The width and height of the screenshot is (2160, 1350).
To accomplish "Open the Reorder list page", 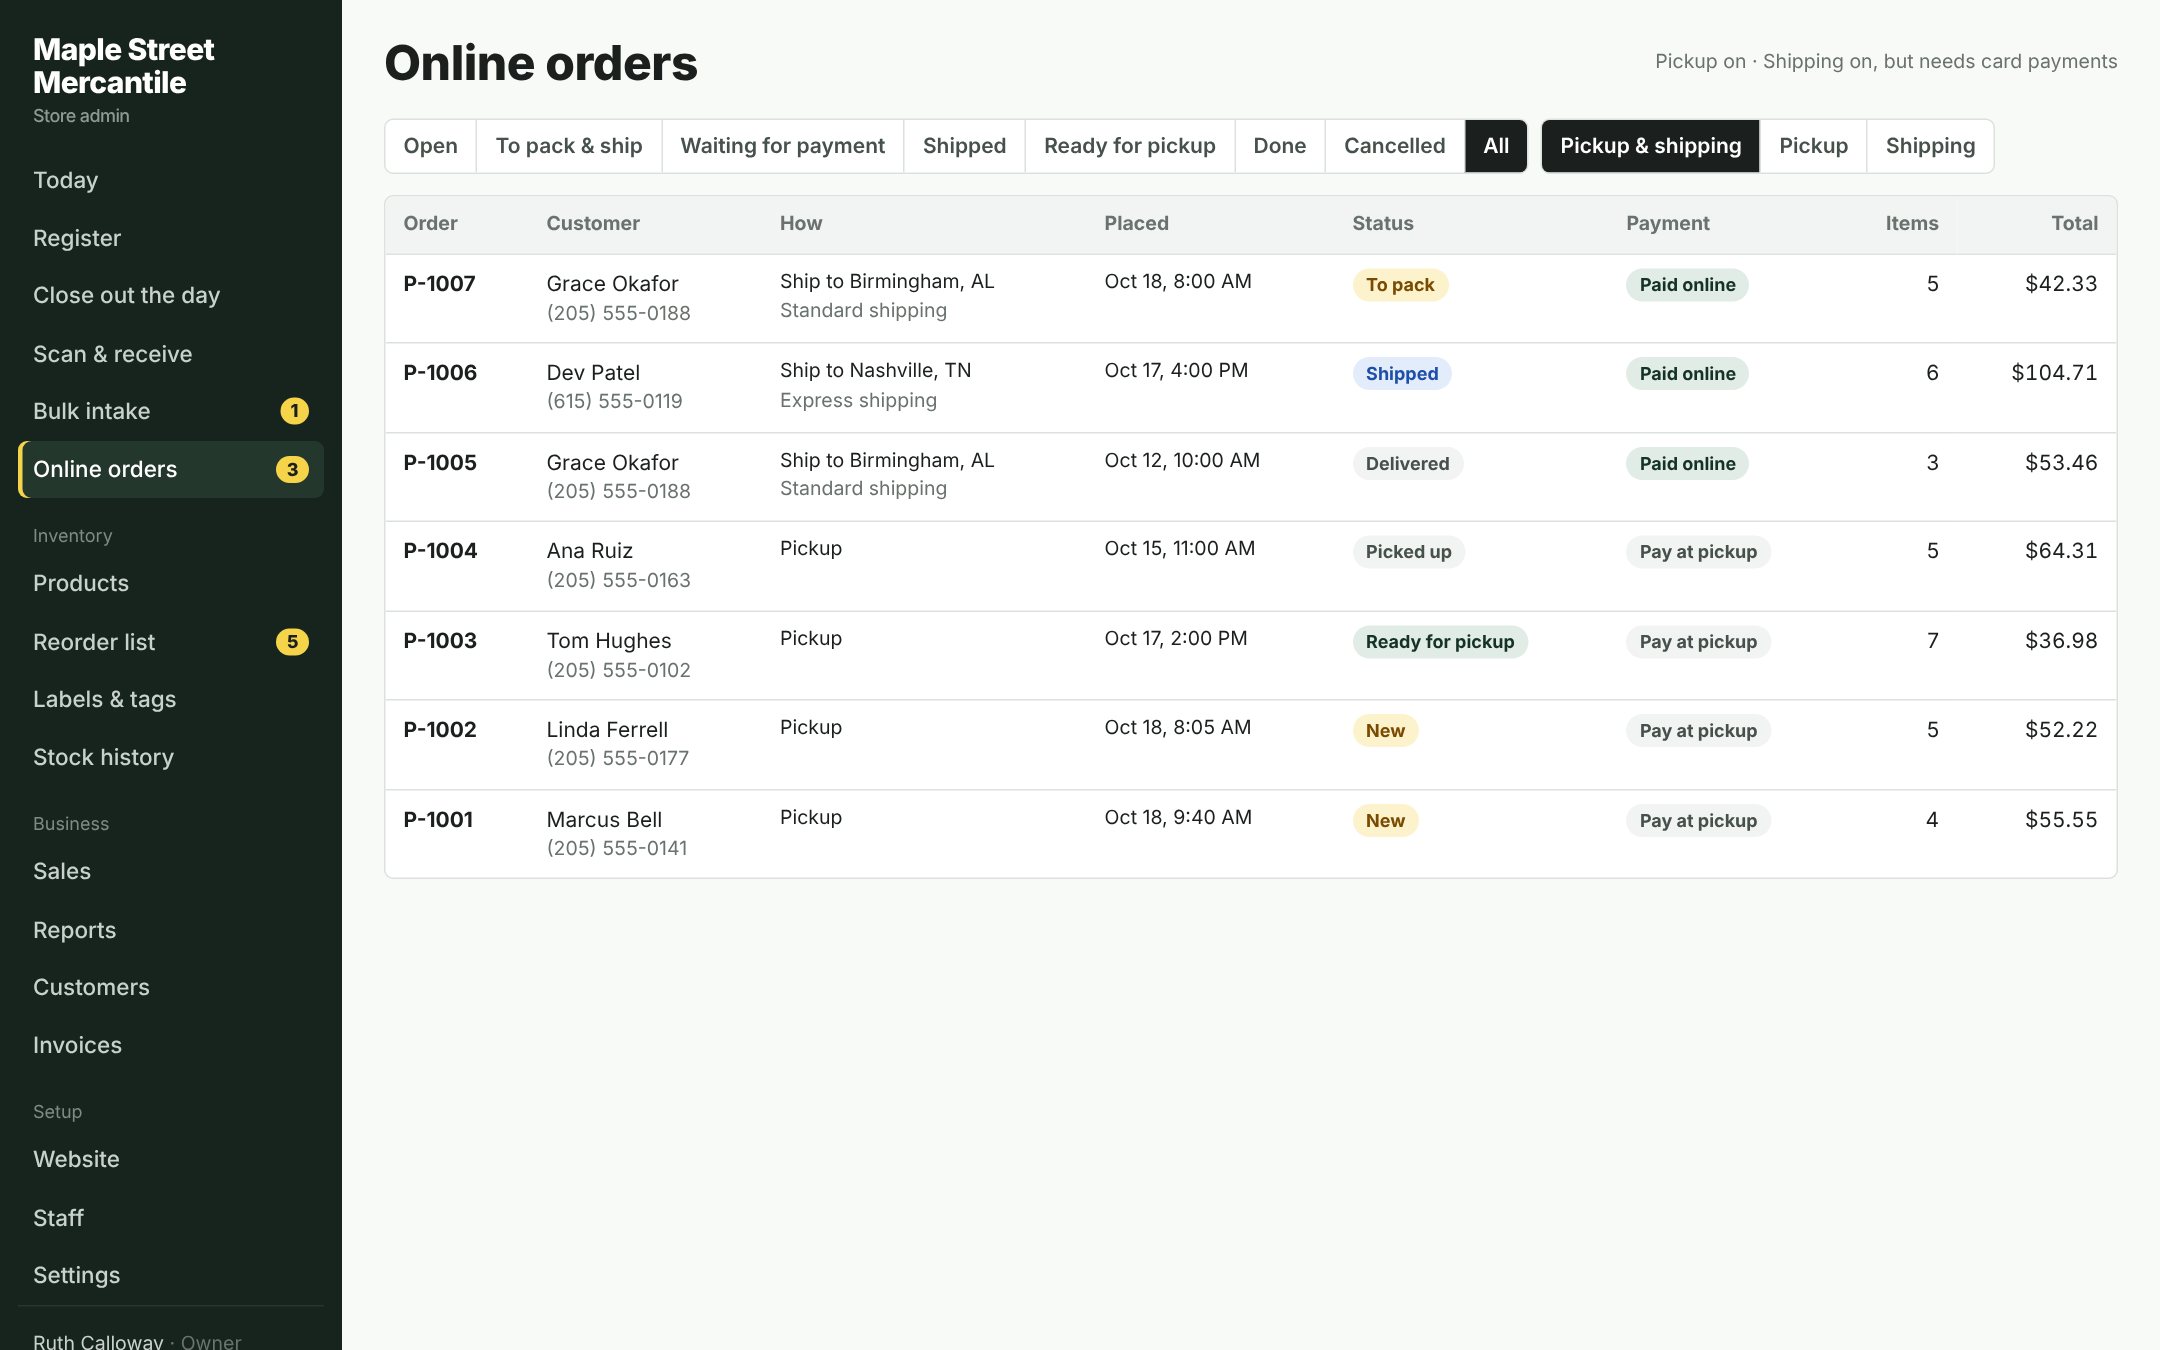I will [170, 642].
